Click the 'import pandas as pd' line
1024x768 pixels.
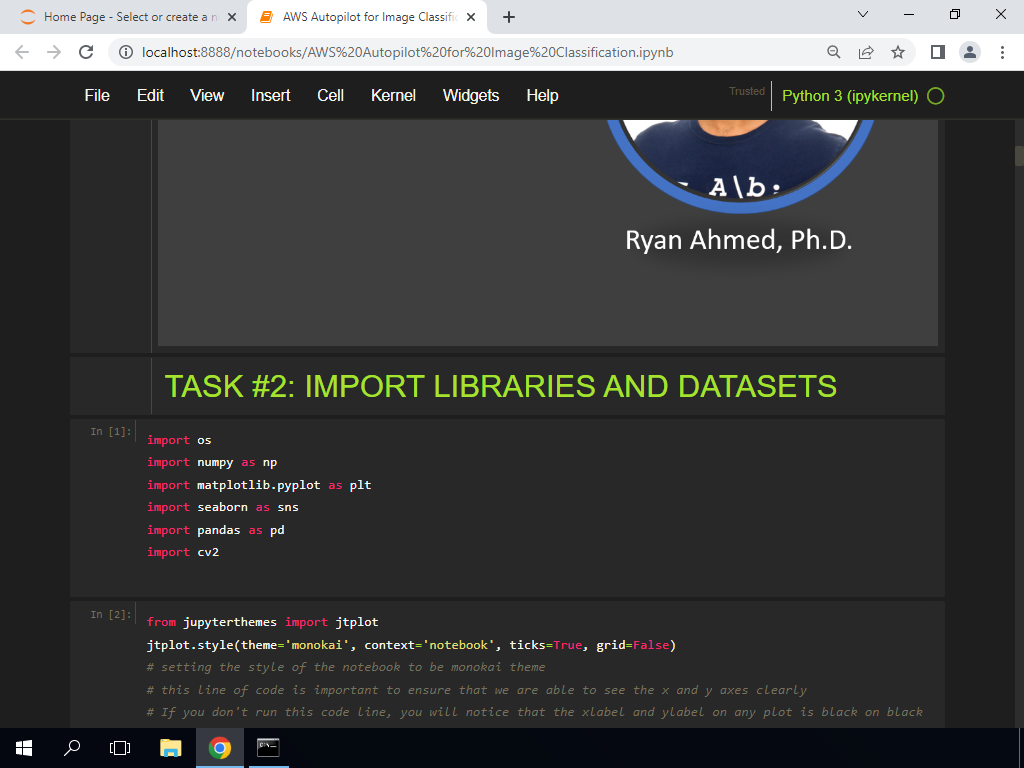pyautogui.click(x=216, y=530)
